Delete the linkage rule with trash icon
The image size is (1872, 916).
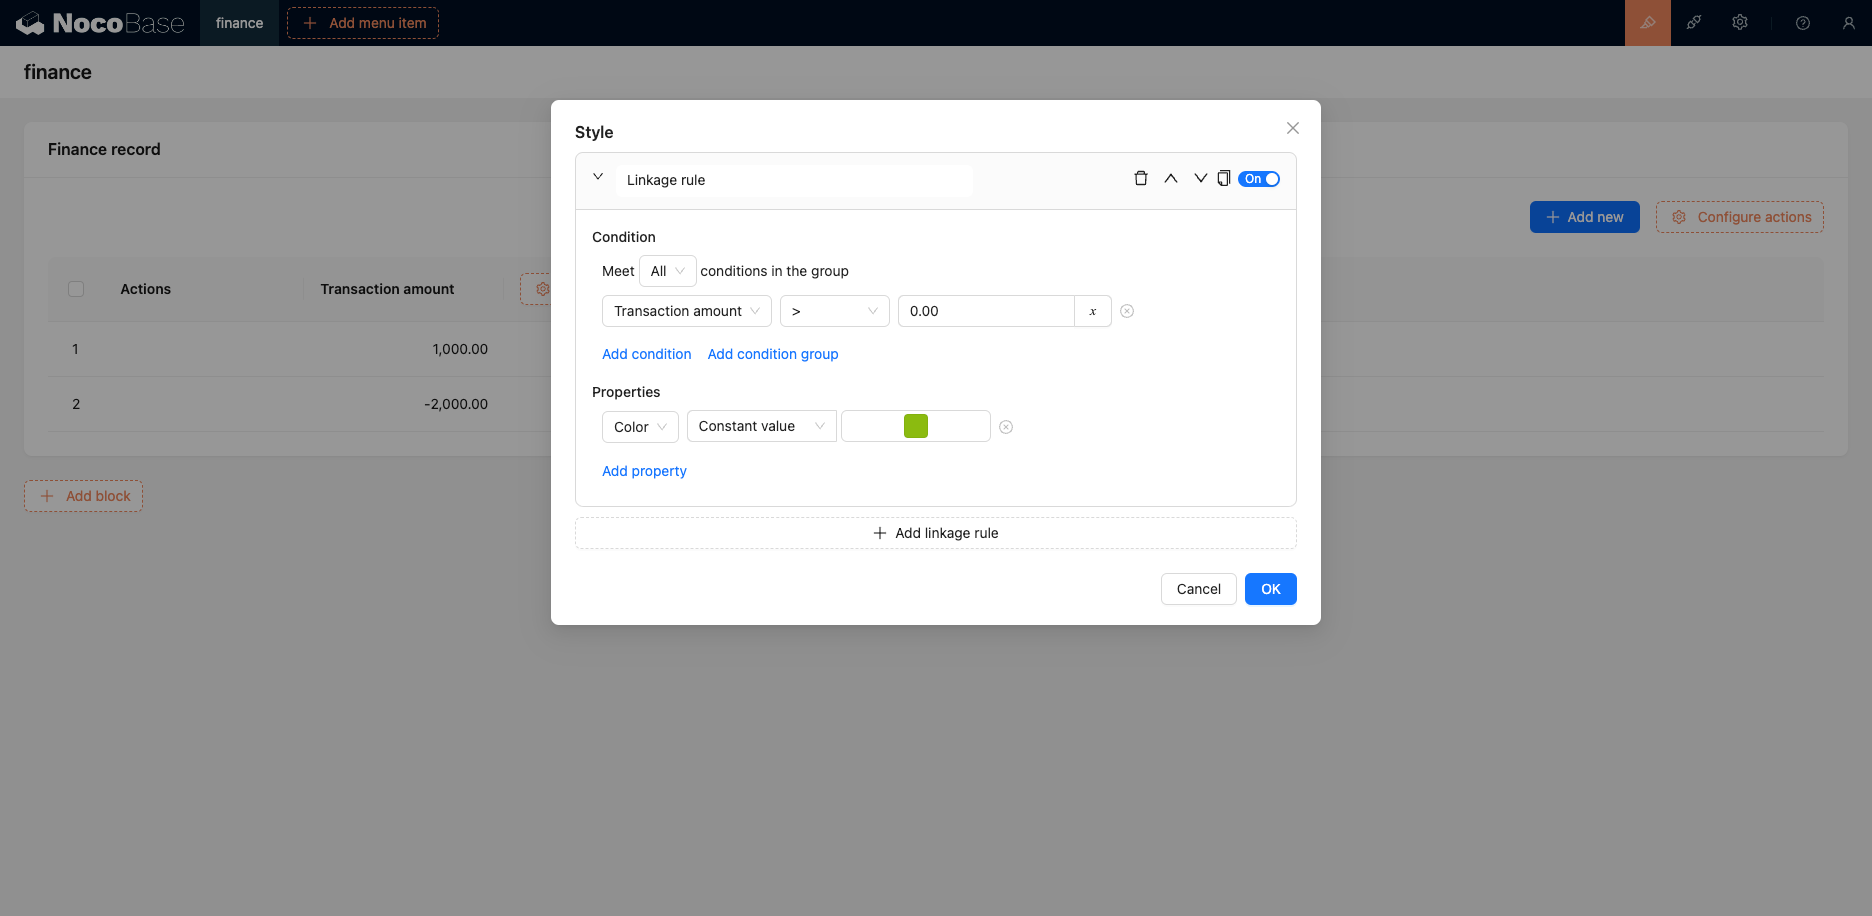coord(1140,179)
